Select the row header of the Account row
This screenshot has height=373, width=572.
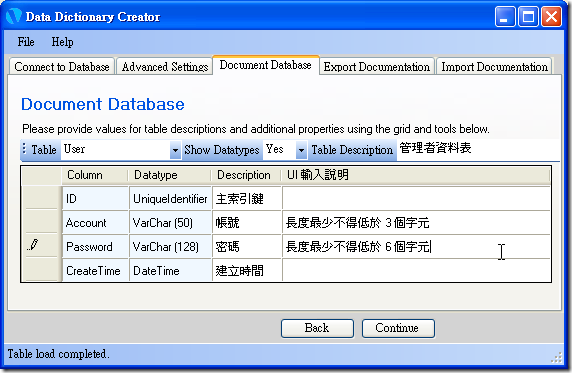[41, 222]
